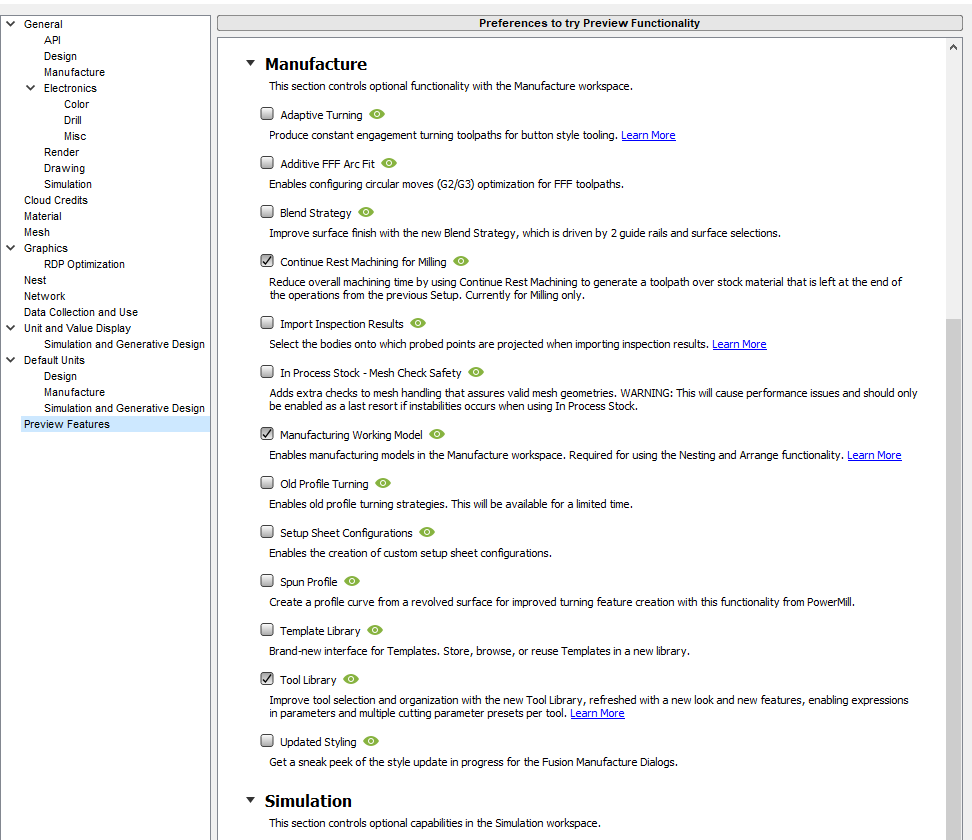Select Manufacture under Default Units
This screenshot has height=840, width=972.
[74, 392]
